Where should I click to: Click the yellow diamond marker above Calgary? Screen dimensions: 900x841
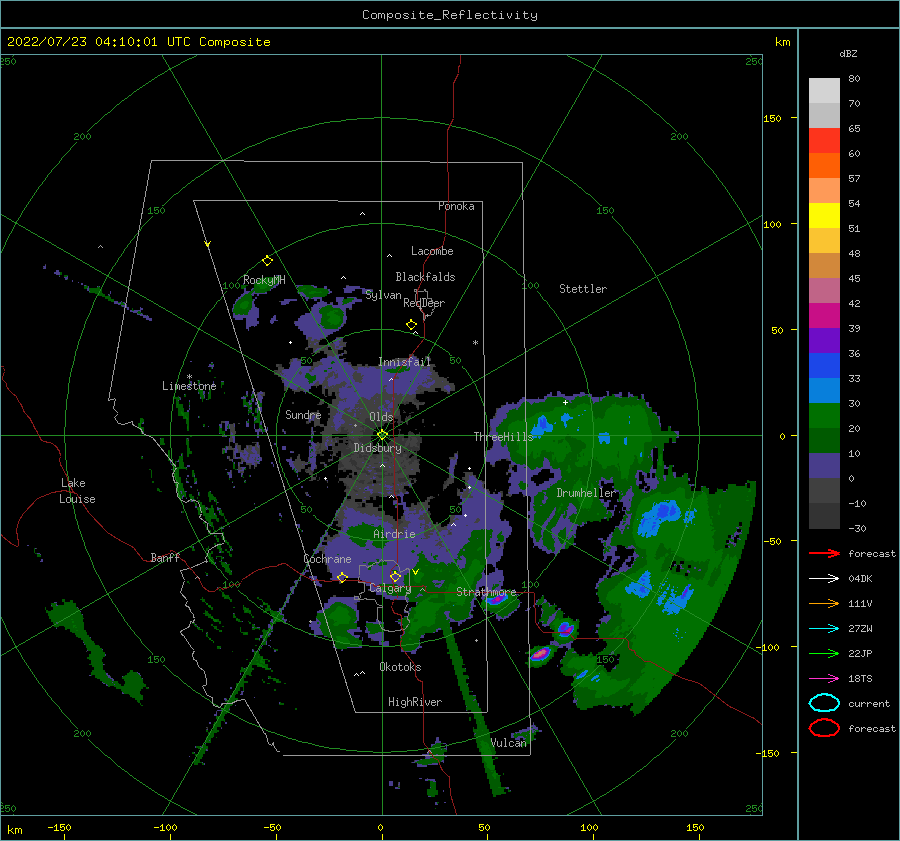[395, 576]
